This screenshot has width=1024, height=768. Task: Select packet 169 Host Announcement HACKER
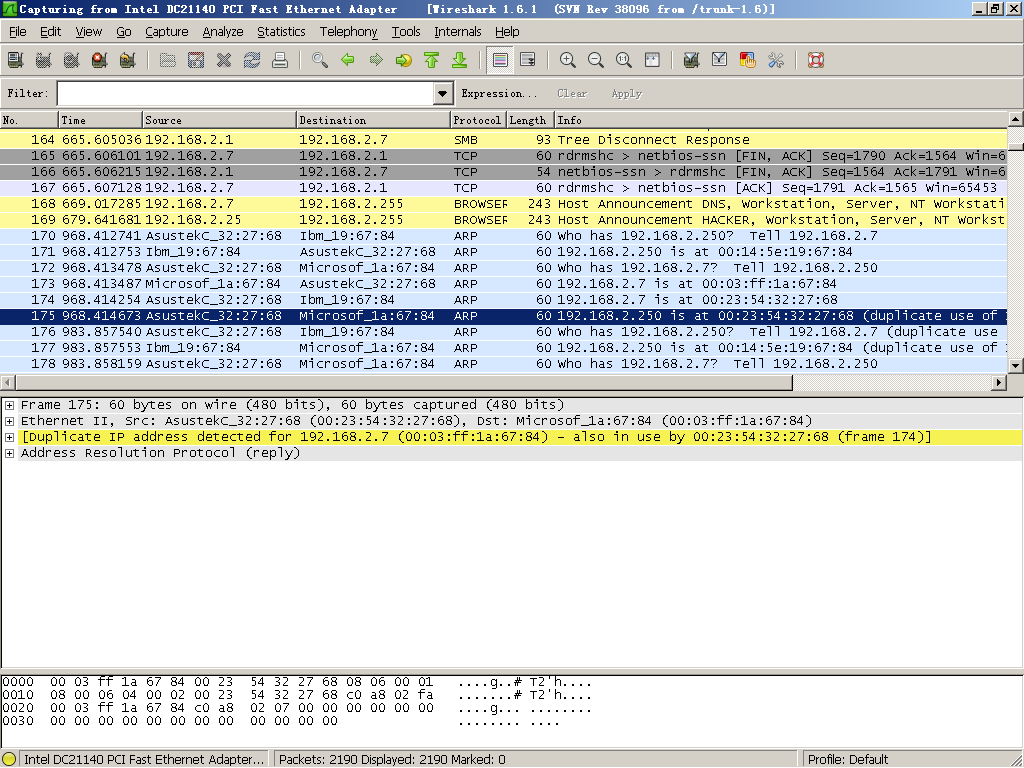click(x=504, y=220)
